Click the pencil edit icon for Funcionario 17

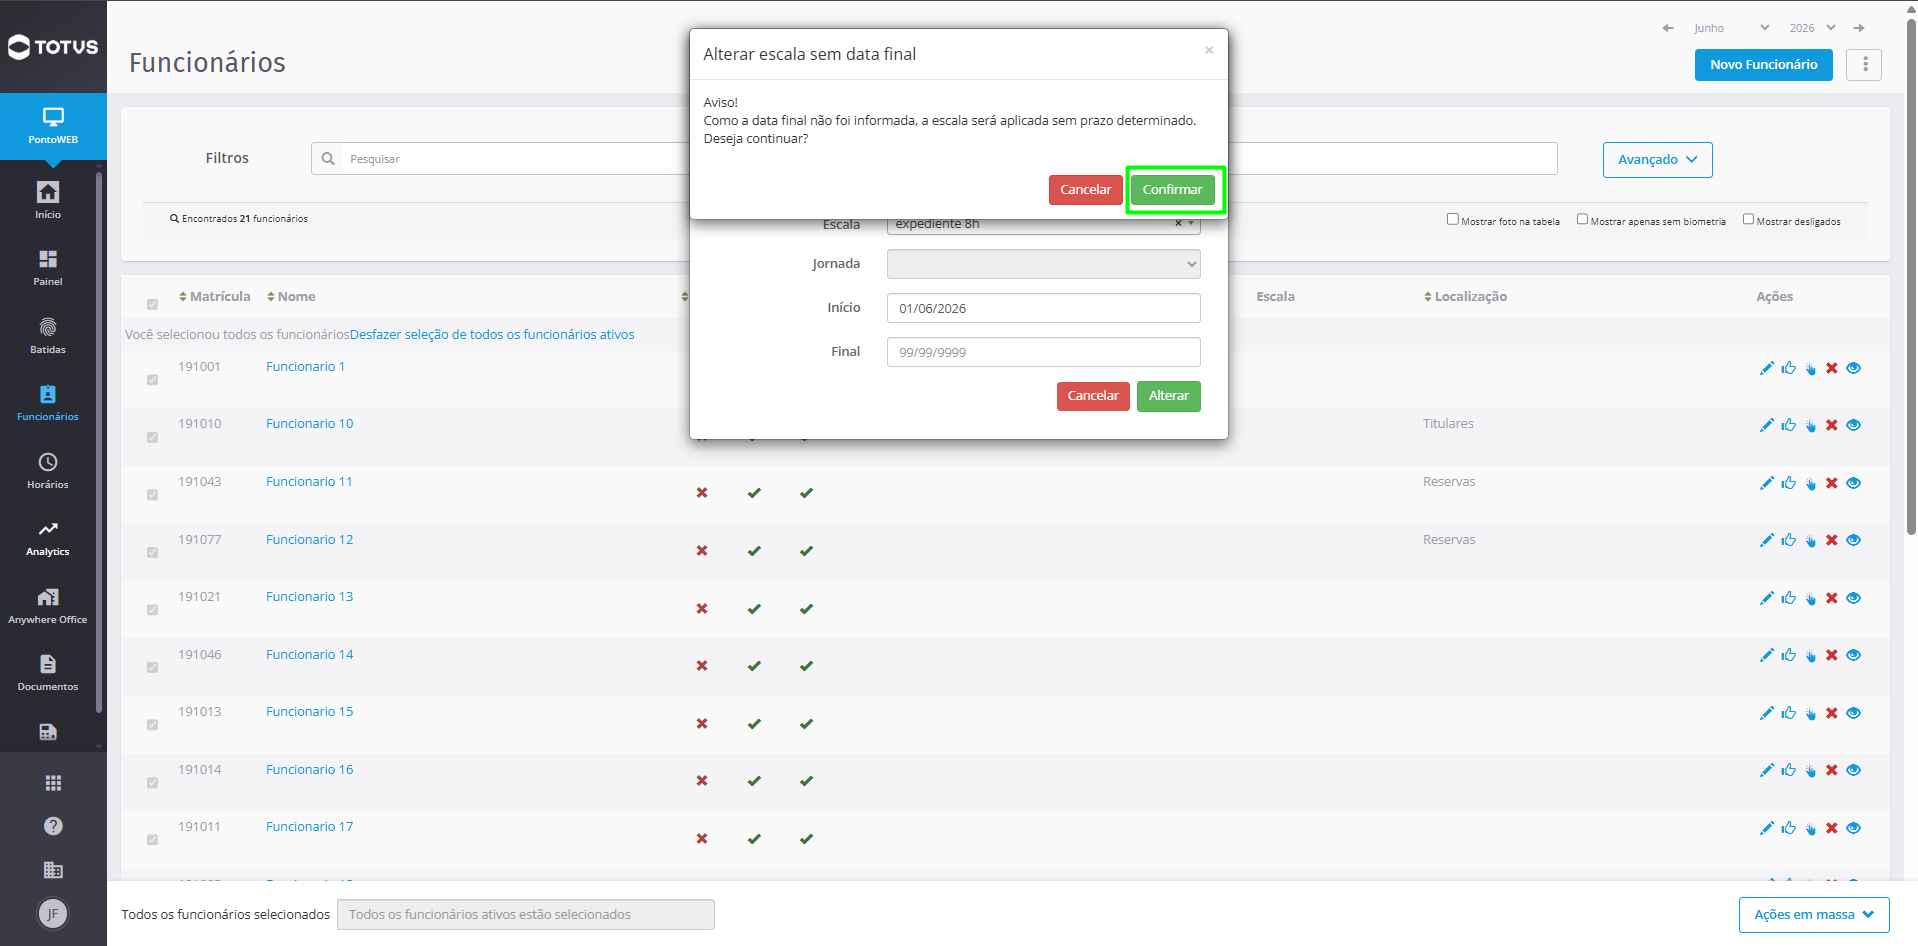click(1767, 828)
